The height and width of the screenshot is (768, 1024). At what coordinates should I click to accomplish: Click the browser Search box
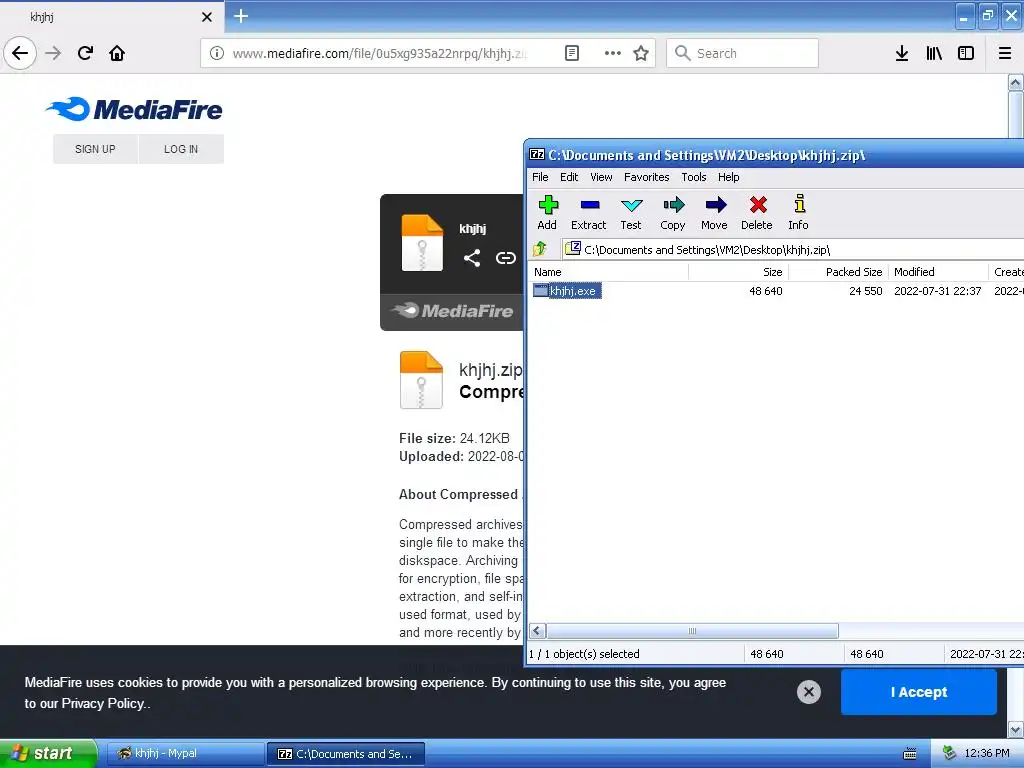743,53
